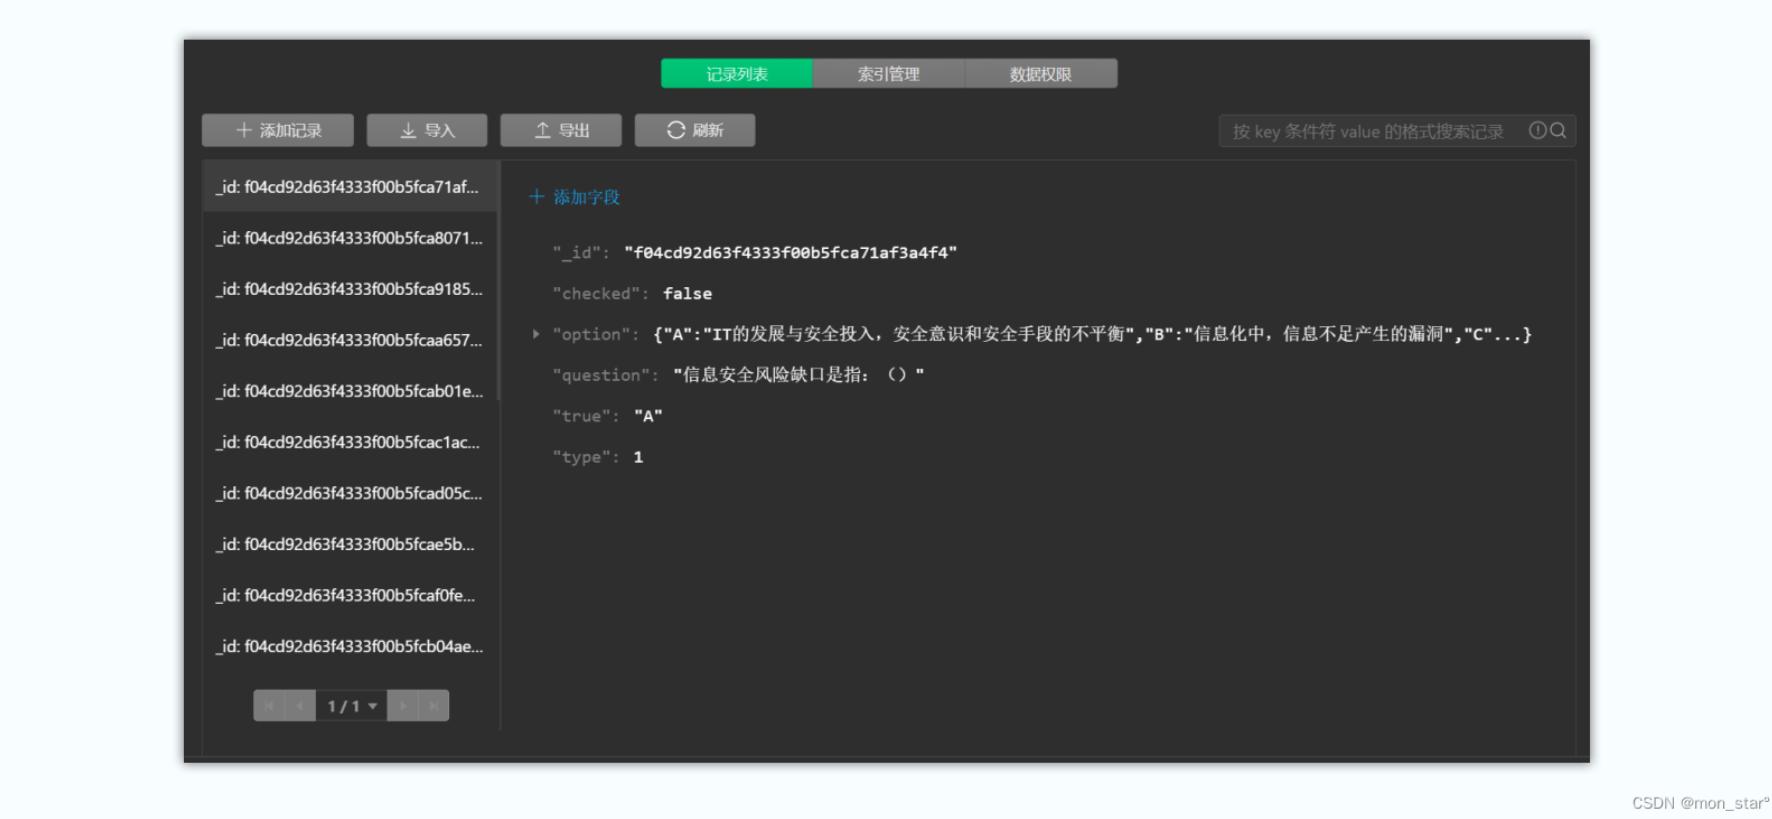Select record f04cd92d63f4333f00b5fca71af...
Image resolution: width=1772 pixels, height=819 pixels.
click(350, 187)
